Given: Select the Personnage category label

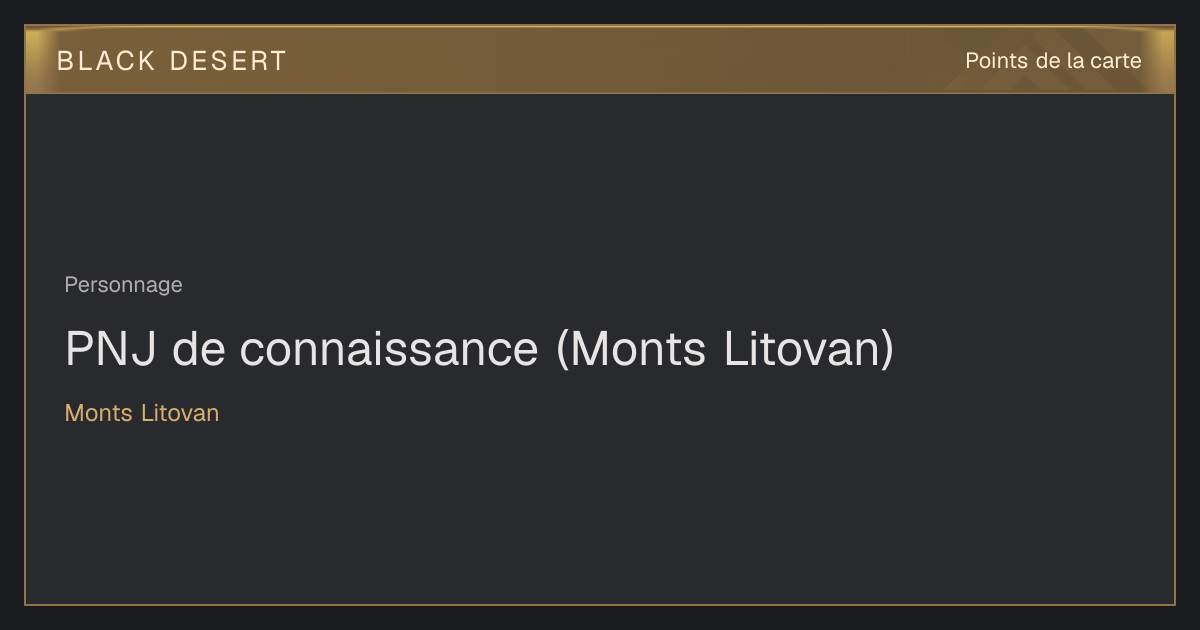Looking at the screenshot, I should click(x=124, y=285).
